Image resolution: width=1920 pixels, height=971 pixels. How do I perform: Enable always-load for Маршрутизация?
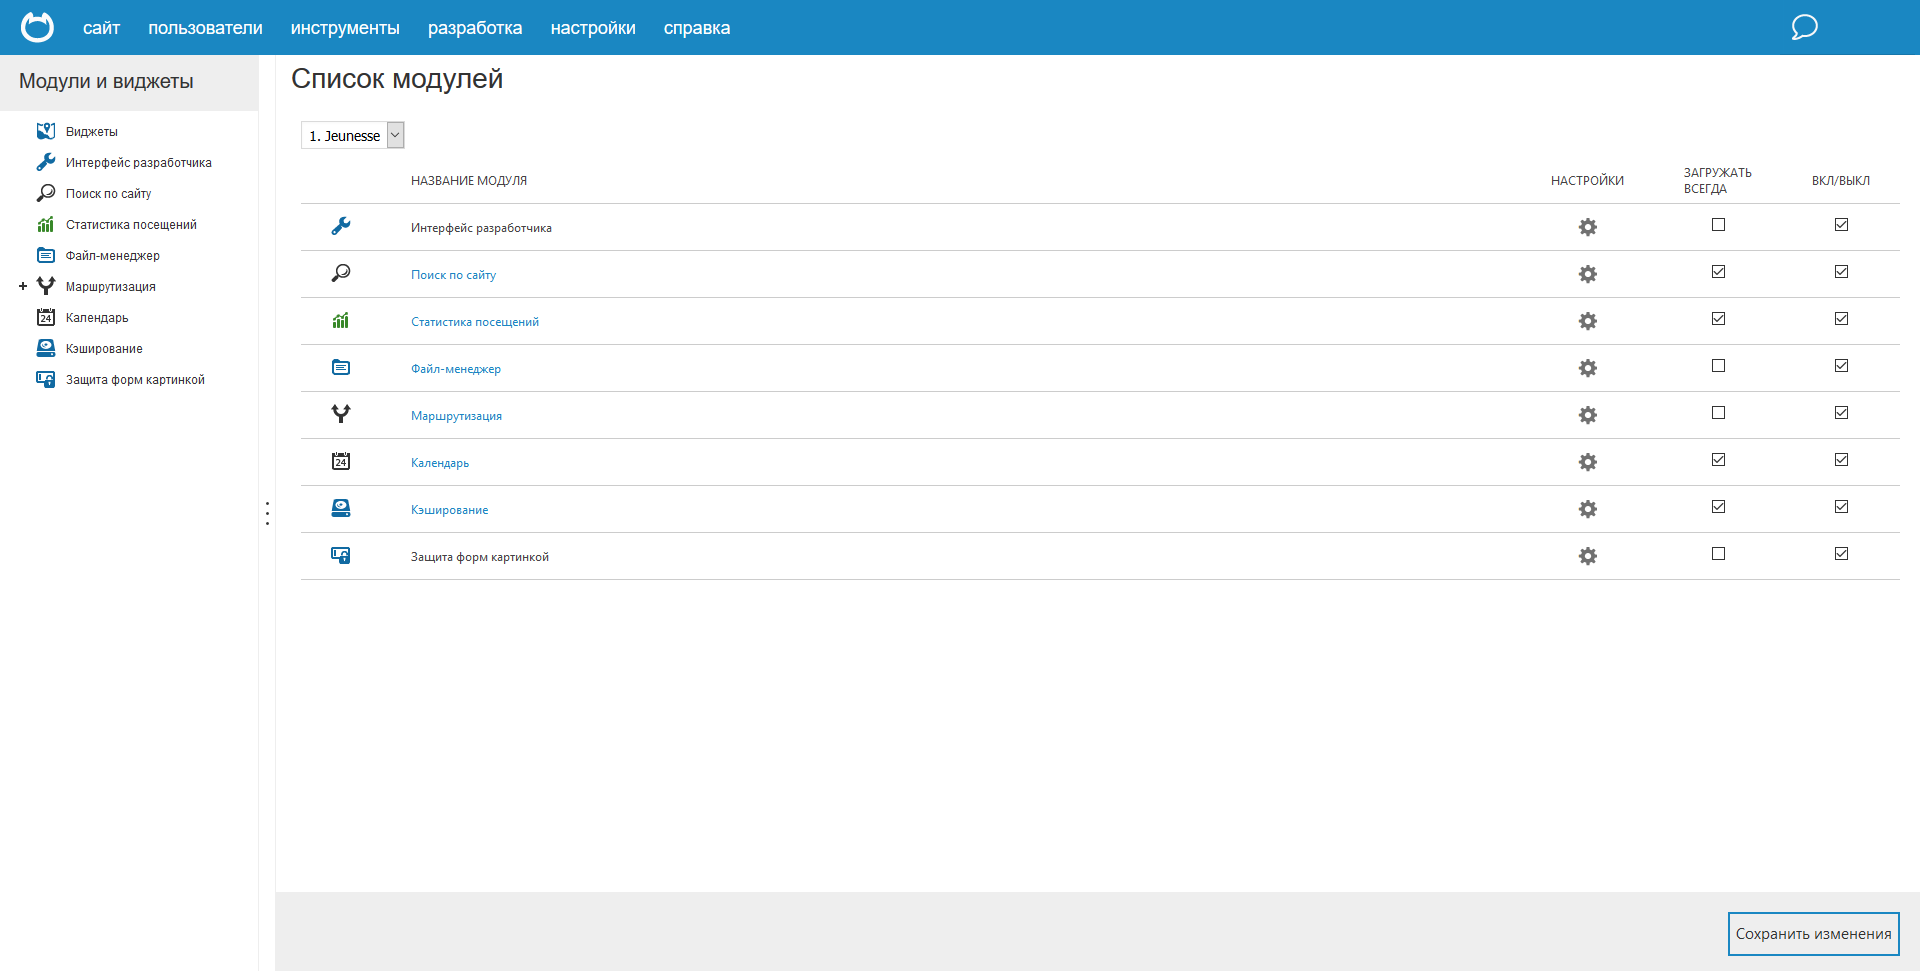(x=1718, y=413)
